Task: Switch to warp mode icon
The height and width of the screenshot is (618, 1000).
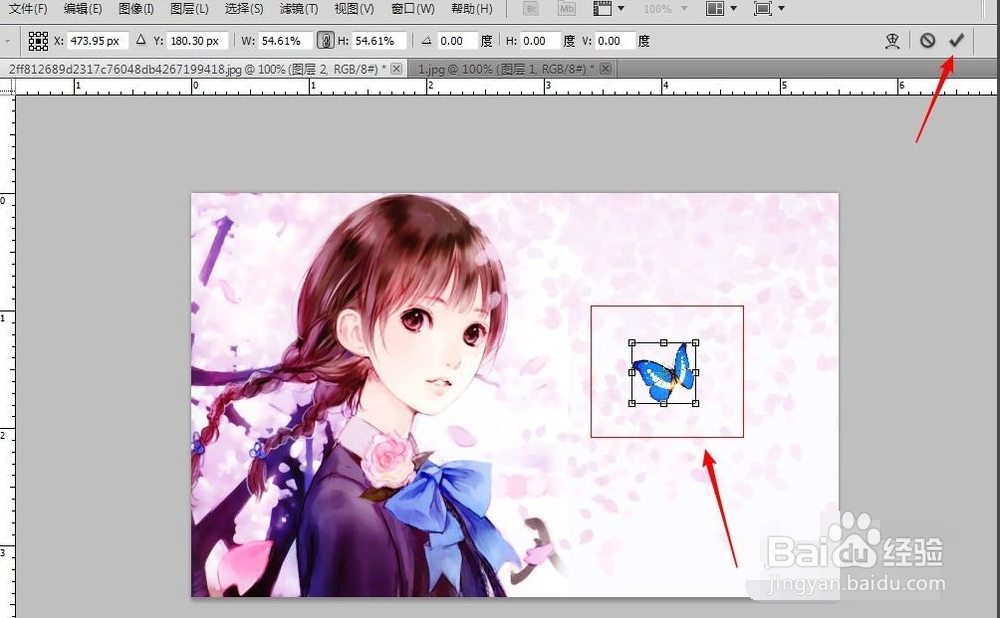Action: coord(892,41)
